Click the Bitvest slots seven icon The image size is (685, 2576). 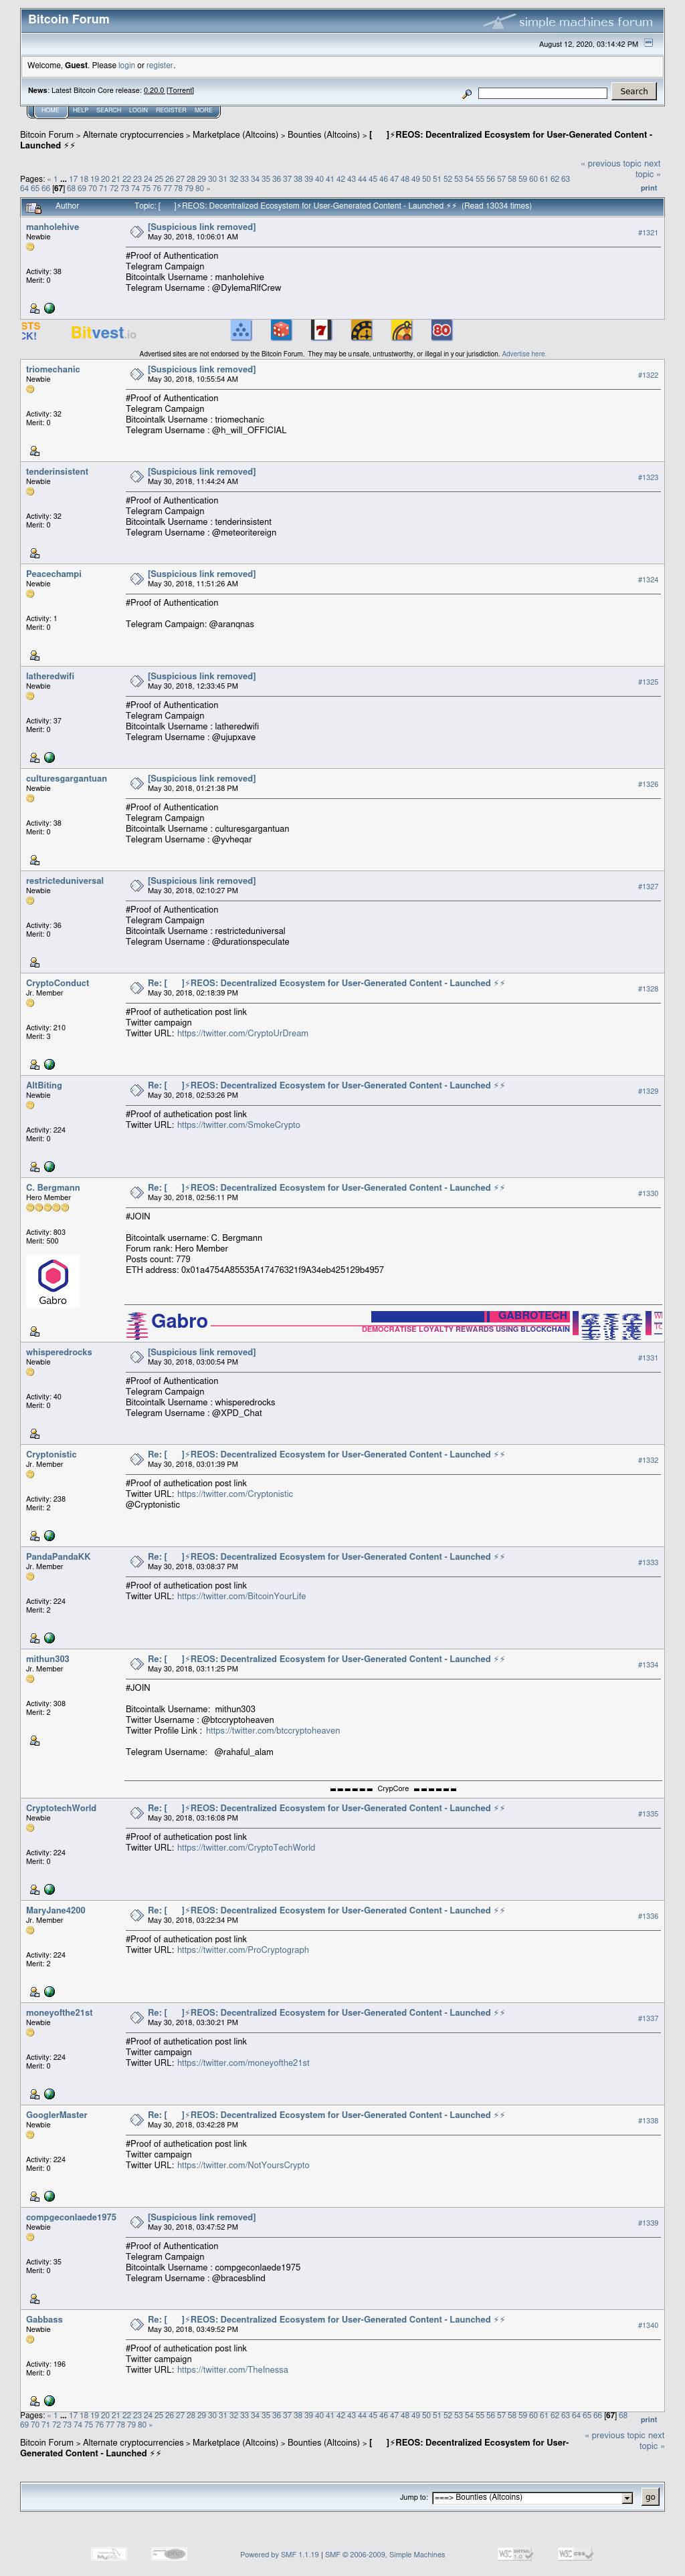point(321,330)
